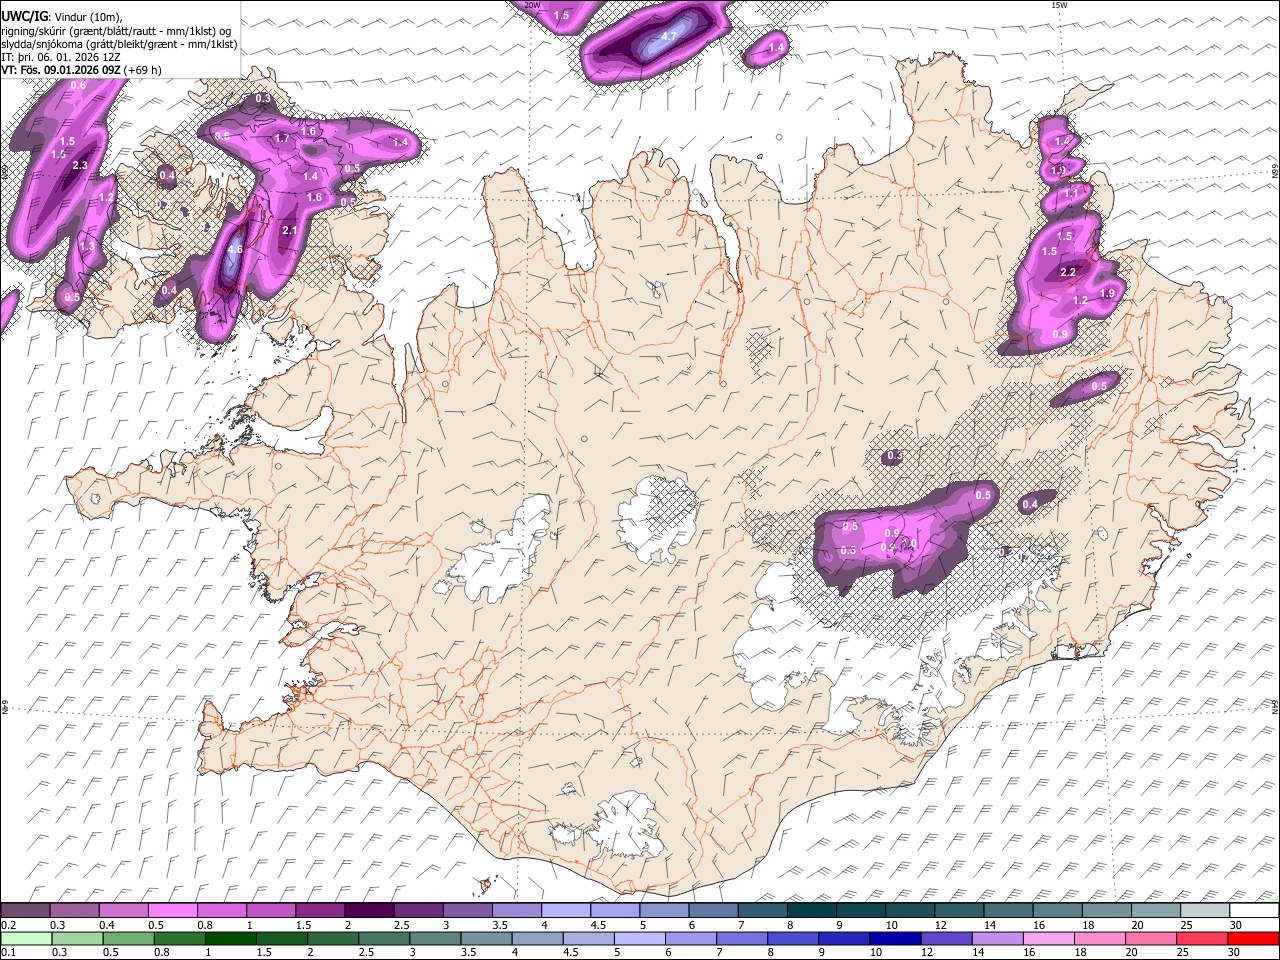This screenshot has width=1280, height=960.
Task: Select the darkest green 1–1.5 lower legend swatch
Action: [231, 938]
